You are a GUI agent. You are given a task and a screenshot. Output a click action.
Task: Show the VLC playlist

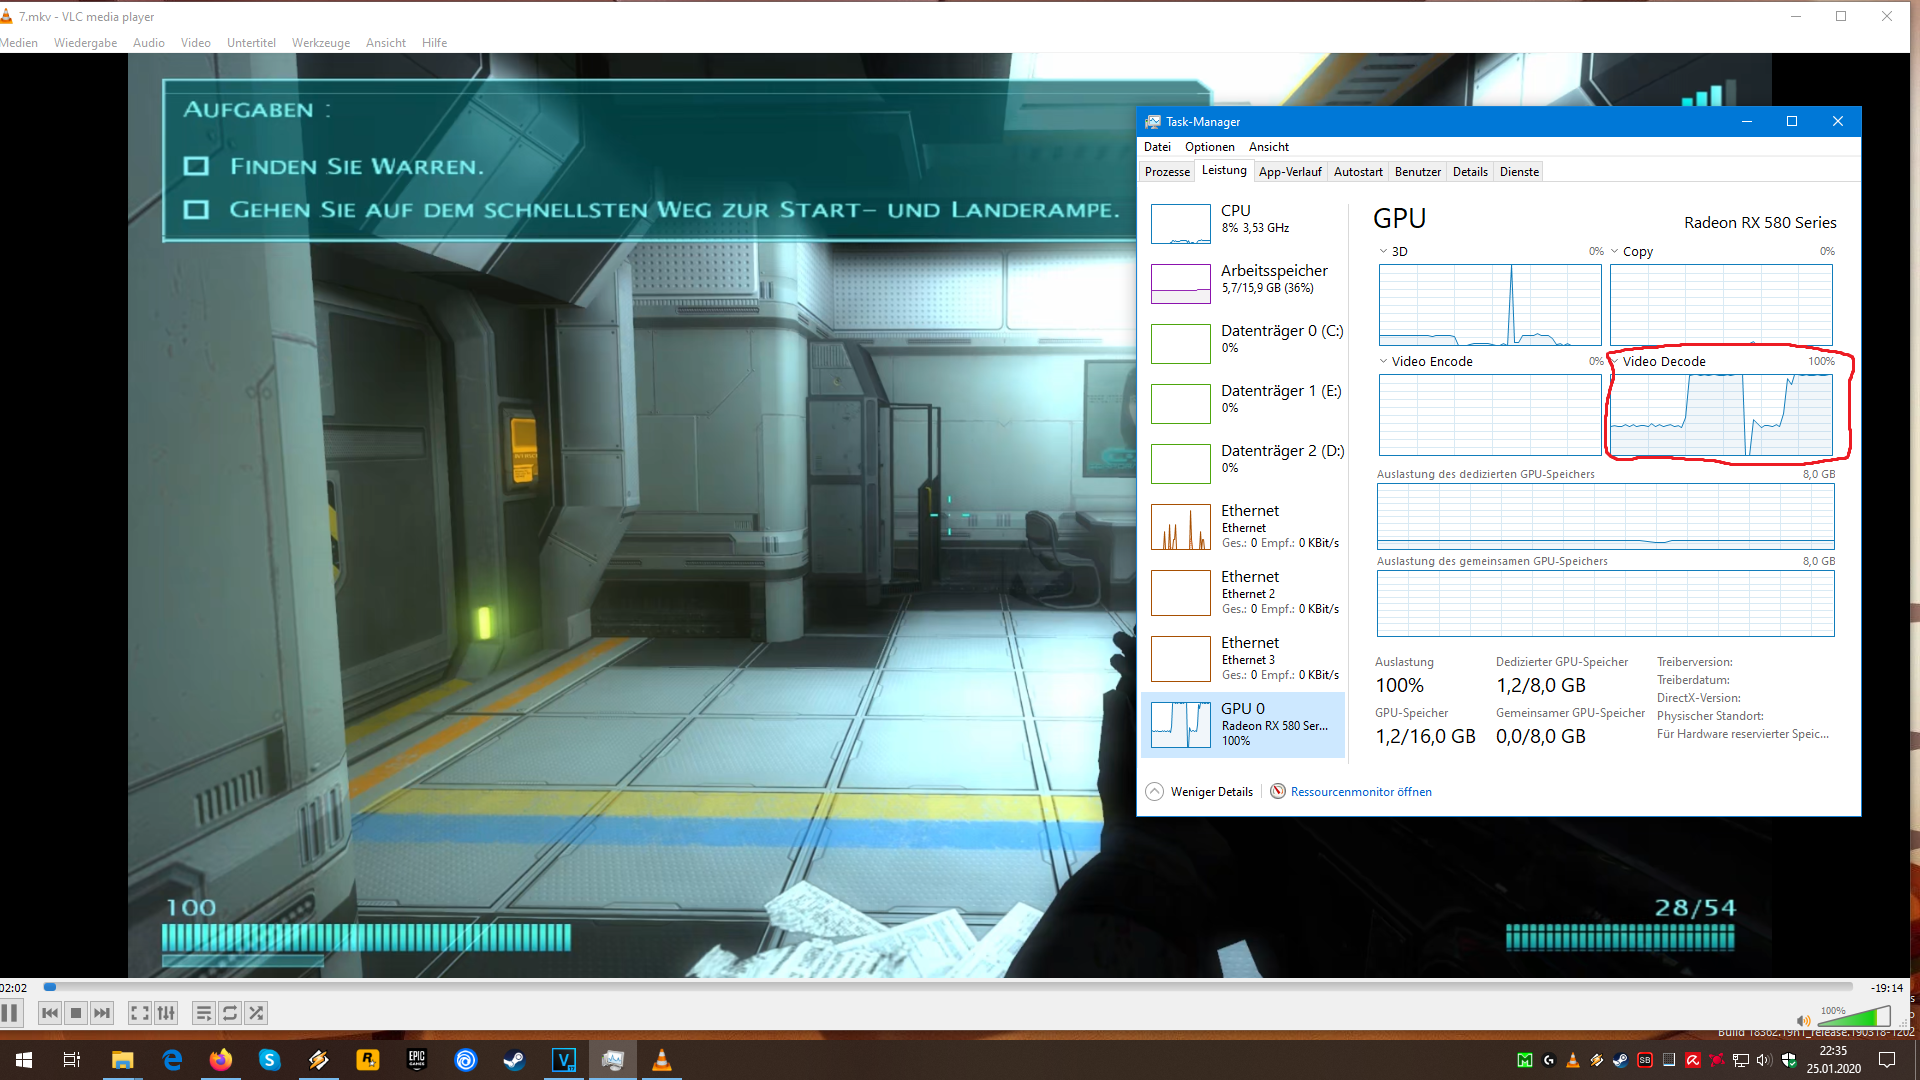click(203, 1013)
